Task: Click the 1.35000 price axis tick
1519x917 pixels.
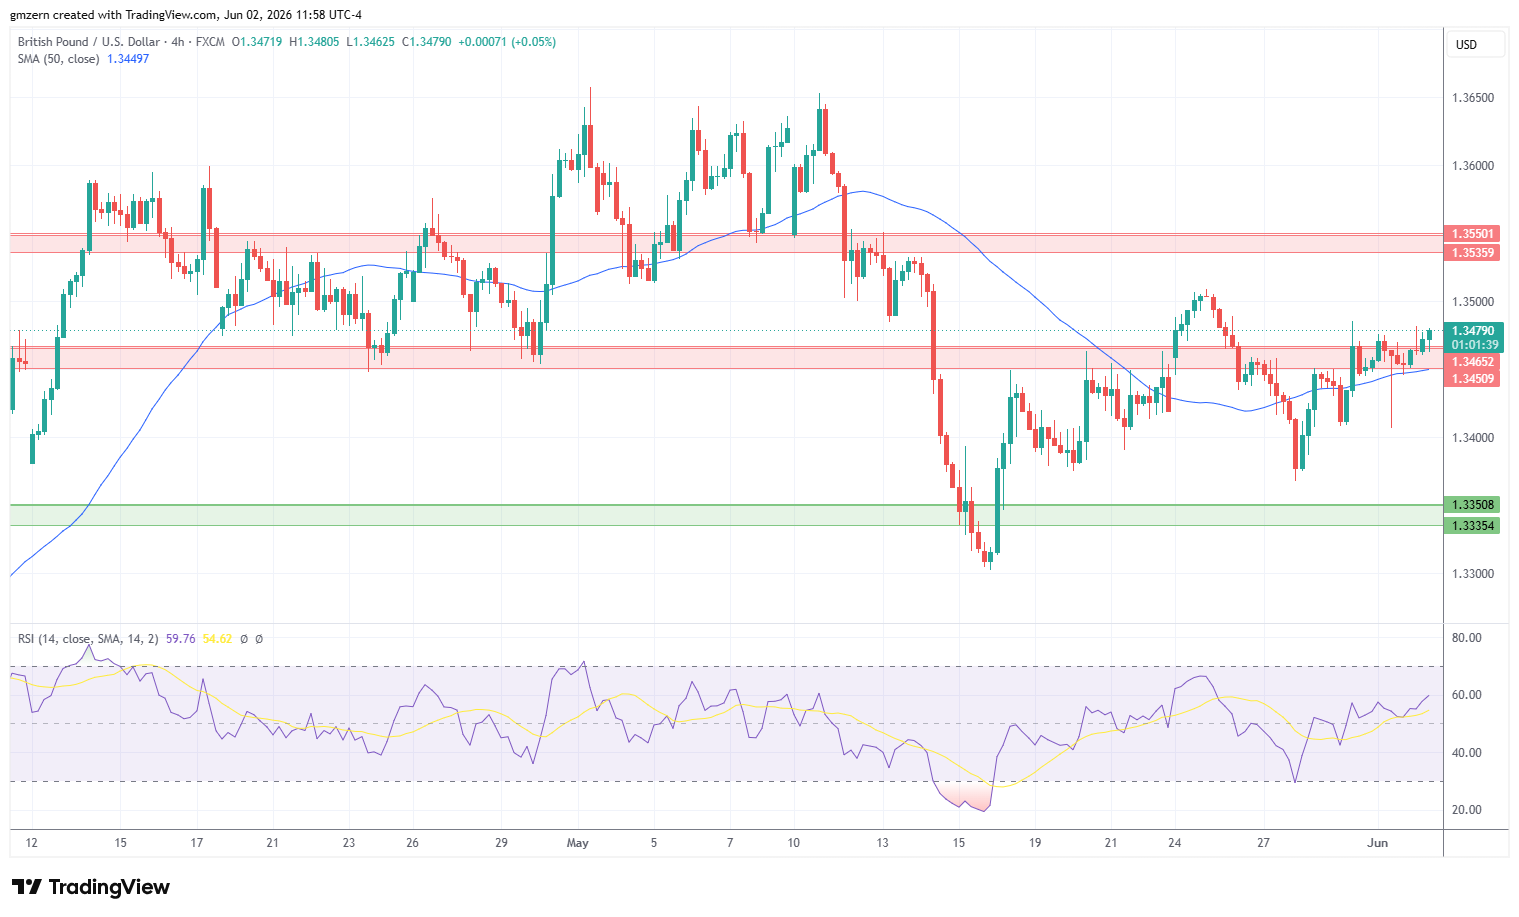Action: tap(1473, 302)
